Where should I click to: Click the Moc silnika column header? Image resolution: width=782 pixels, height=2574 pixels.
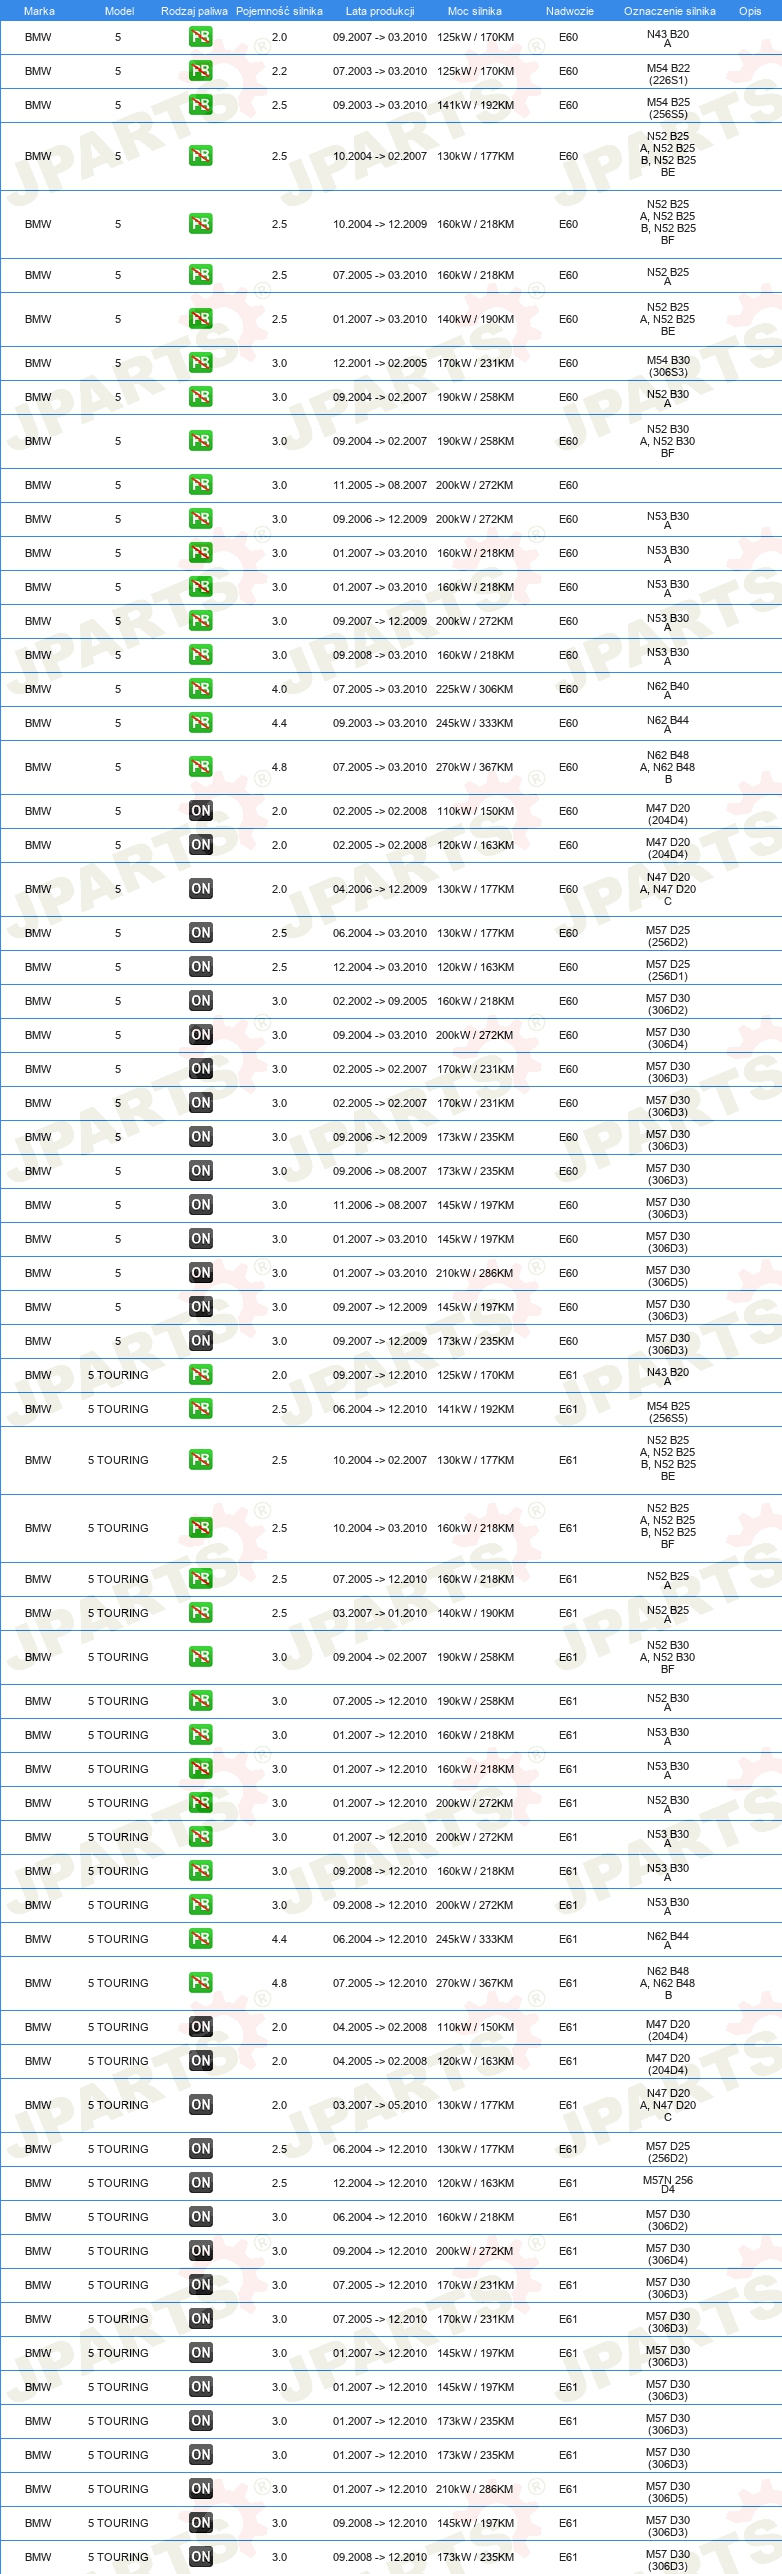[475, 11]
